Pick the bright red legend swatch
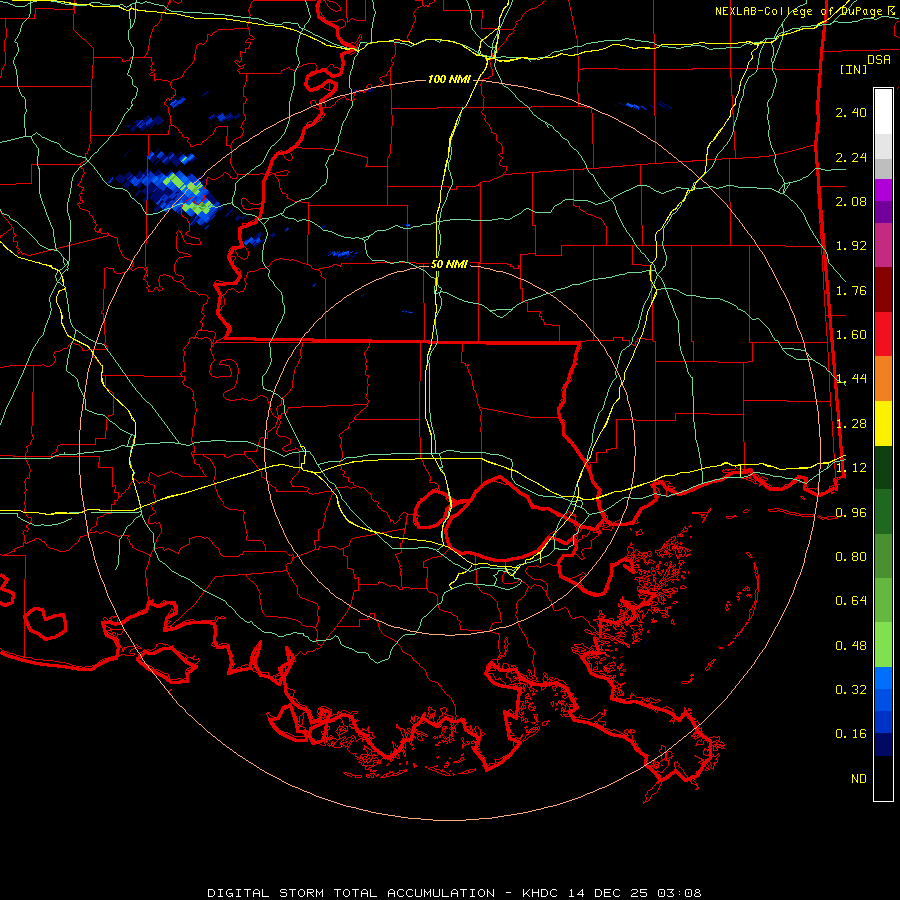This screenshot has width=900, height=900. tap(883, 334)
